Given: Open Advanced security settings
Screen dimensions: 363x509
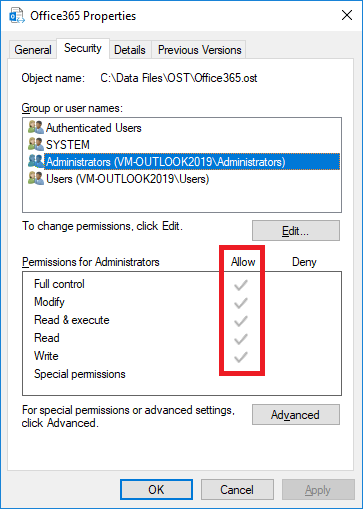Looking at the screenshot, I should pos(296,415).
